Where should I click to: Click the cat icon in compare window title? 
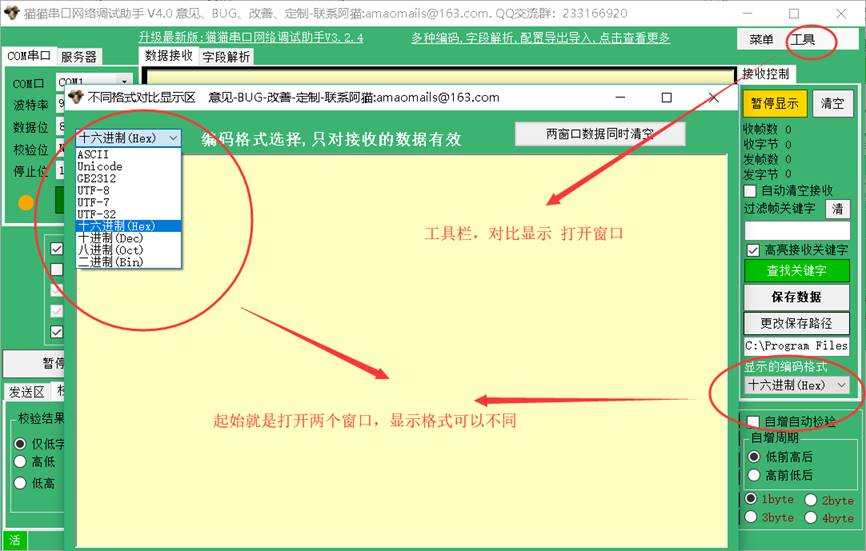tap(75, 98)
